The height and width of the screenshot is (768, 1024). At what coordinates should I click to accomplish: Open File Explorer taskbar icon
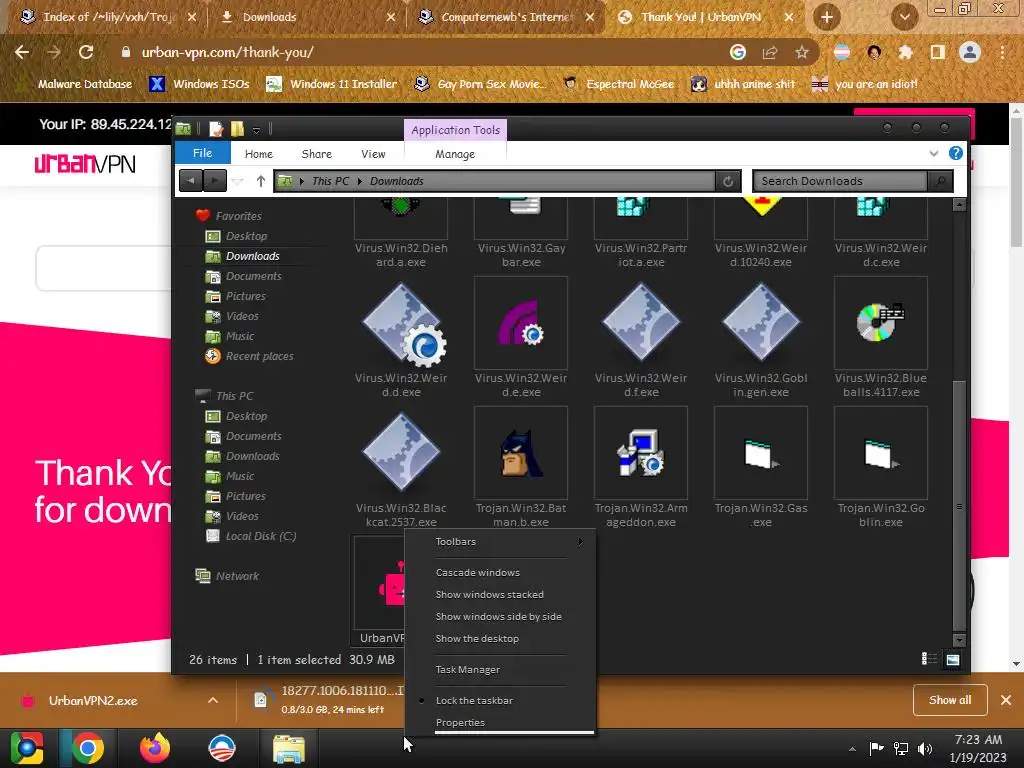288,749
